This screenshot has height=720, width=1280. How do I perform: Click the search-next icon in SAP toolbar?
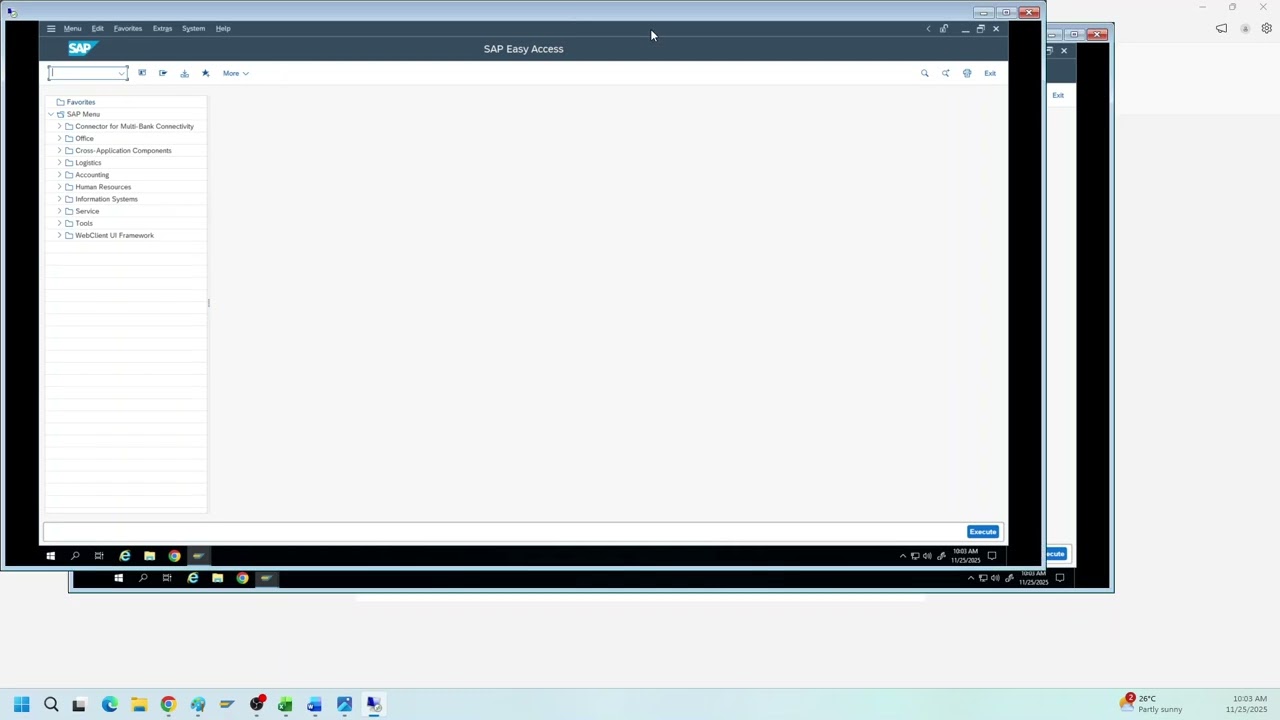click(945, 73)
